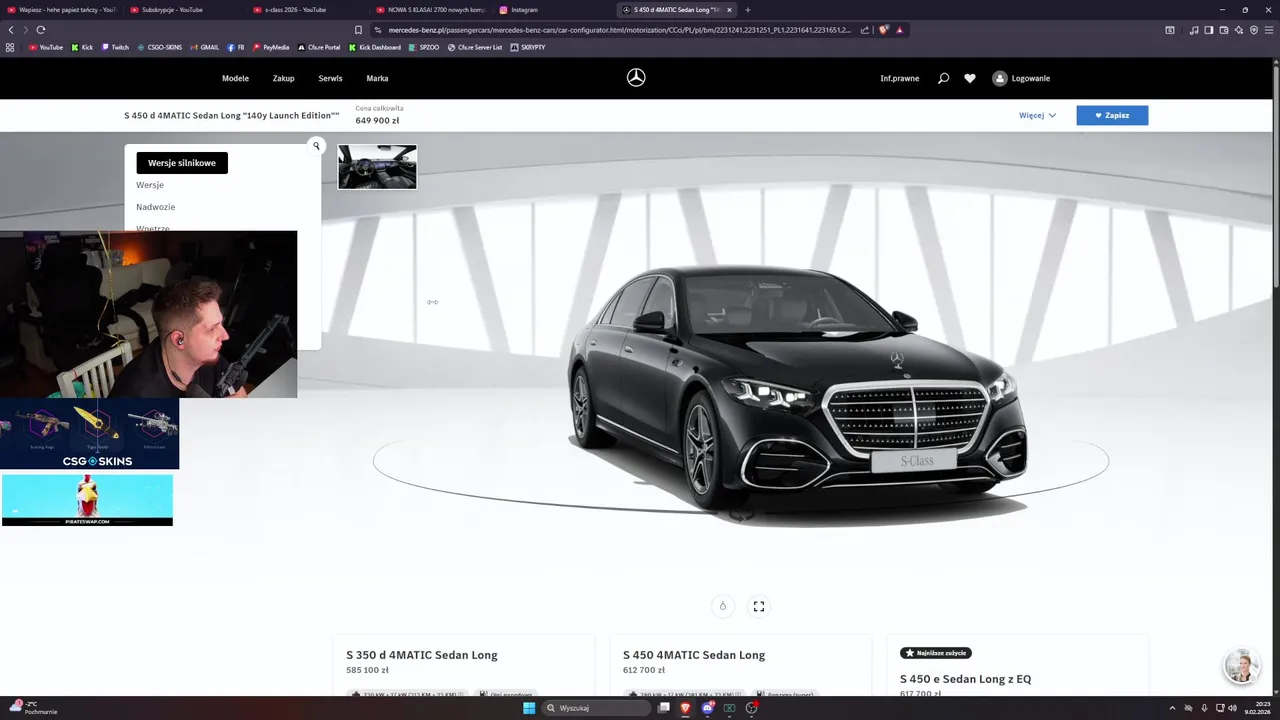This screenshot has height=720, width=1280.
Task: Open the Brave wallet icon
Action: (1224, 30)
